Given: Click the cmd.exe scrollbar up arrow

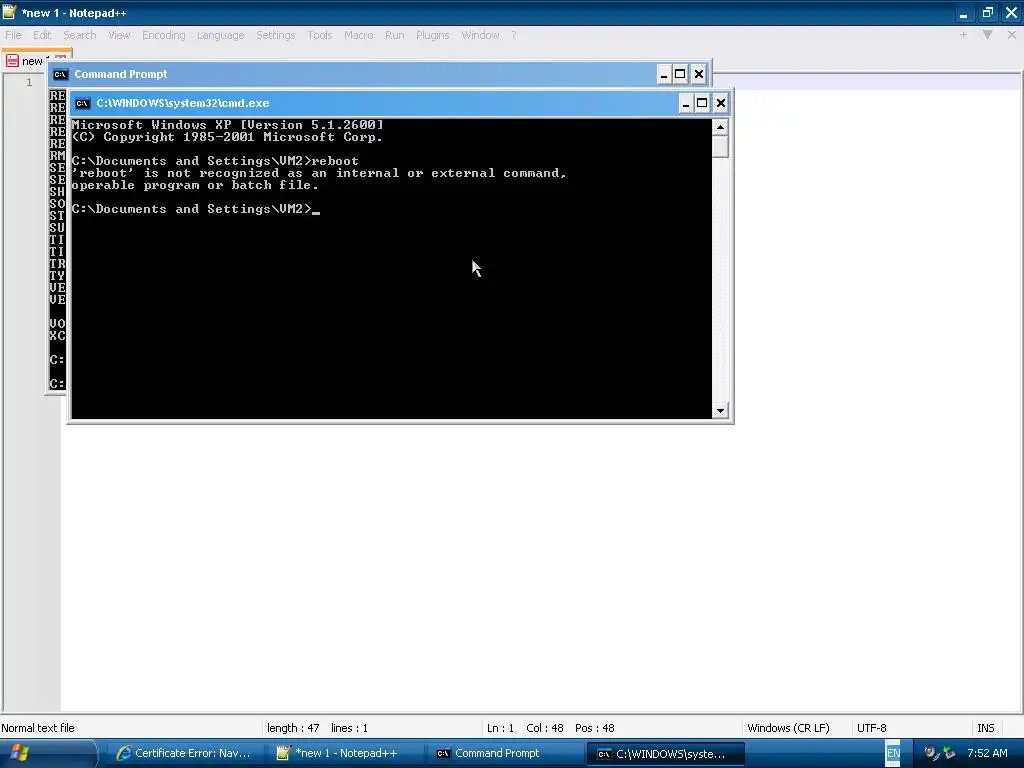Looking at the screenshot, I should pos(720,127).
